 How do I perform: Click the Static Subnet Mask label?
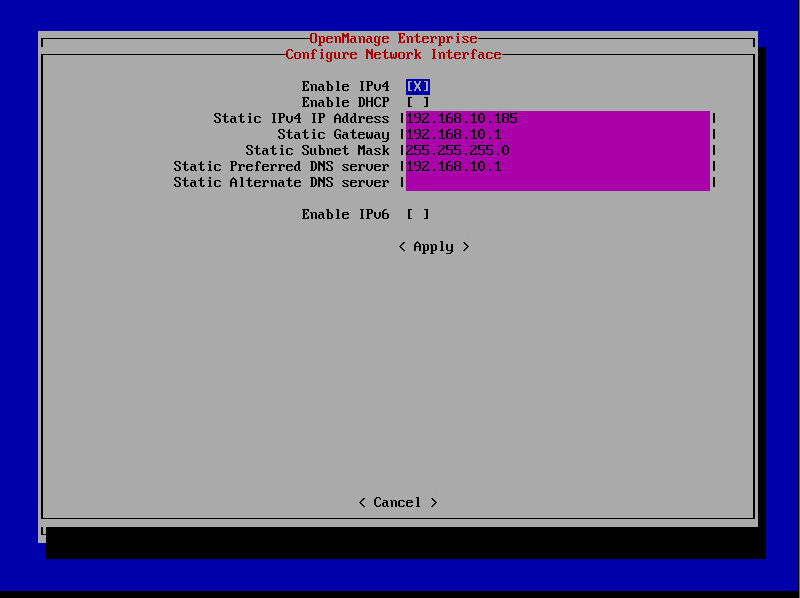[x=317, y=151]
